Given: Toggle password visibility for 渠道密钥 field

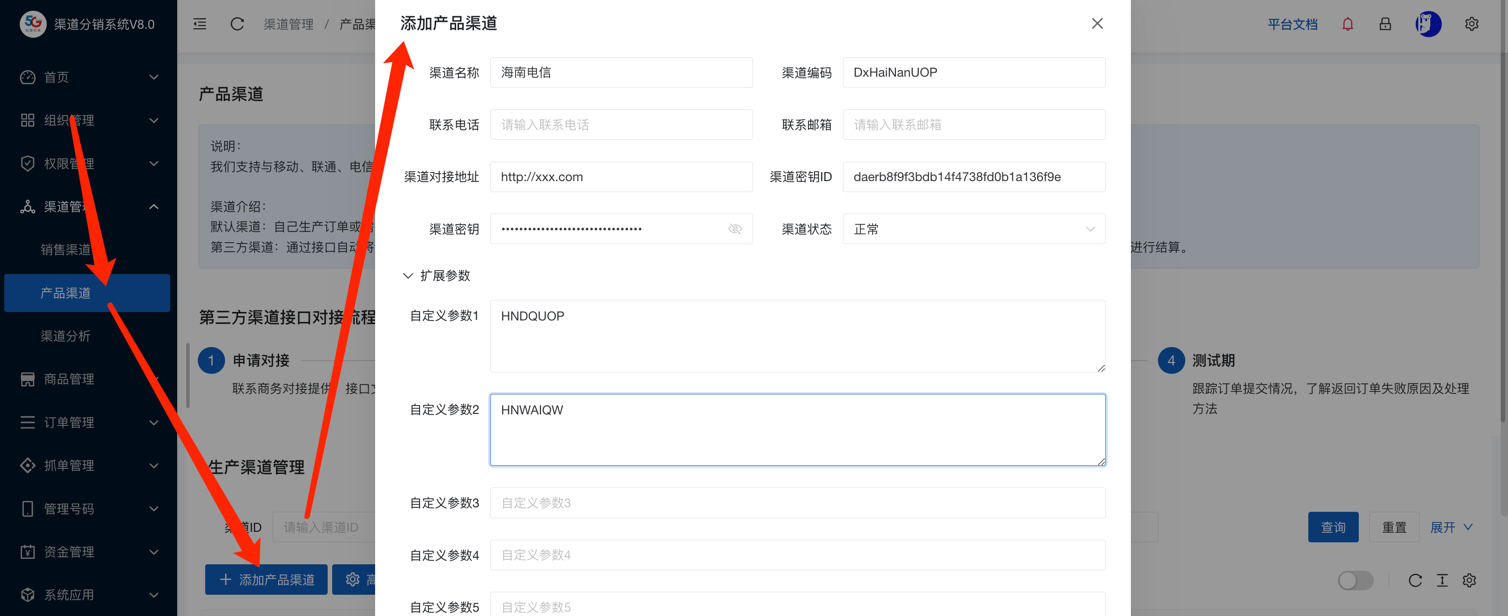Looking at the screenshot, I should click(734, 228).
